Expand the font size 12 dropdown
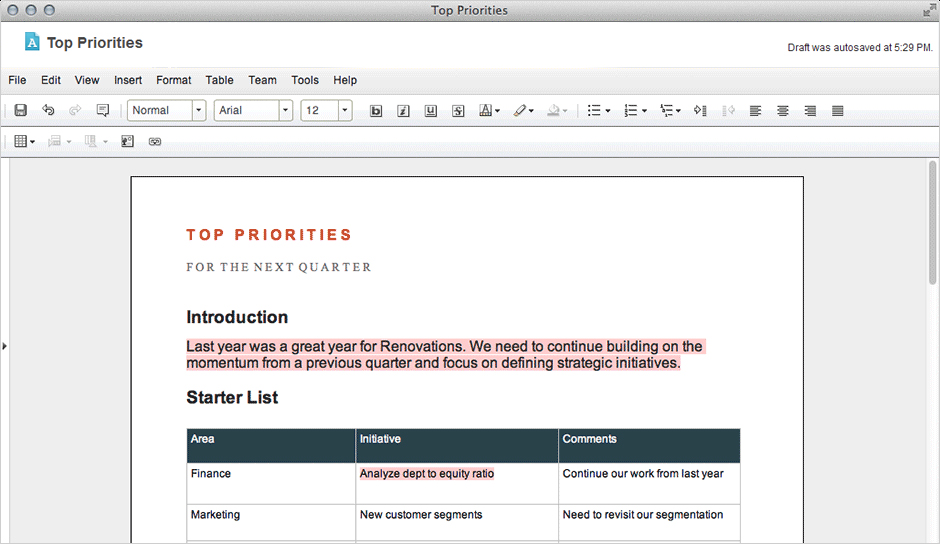 pos(345,111)
